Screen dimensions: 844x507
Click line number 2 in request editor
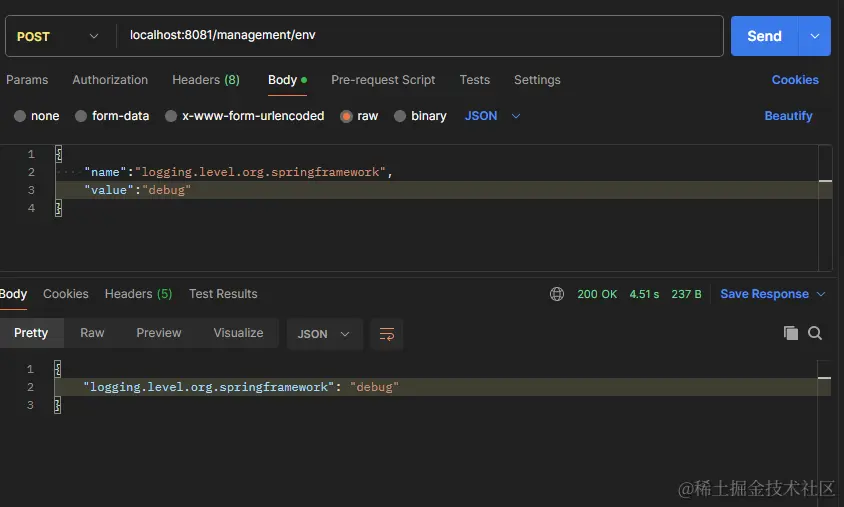click(31, 172)
